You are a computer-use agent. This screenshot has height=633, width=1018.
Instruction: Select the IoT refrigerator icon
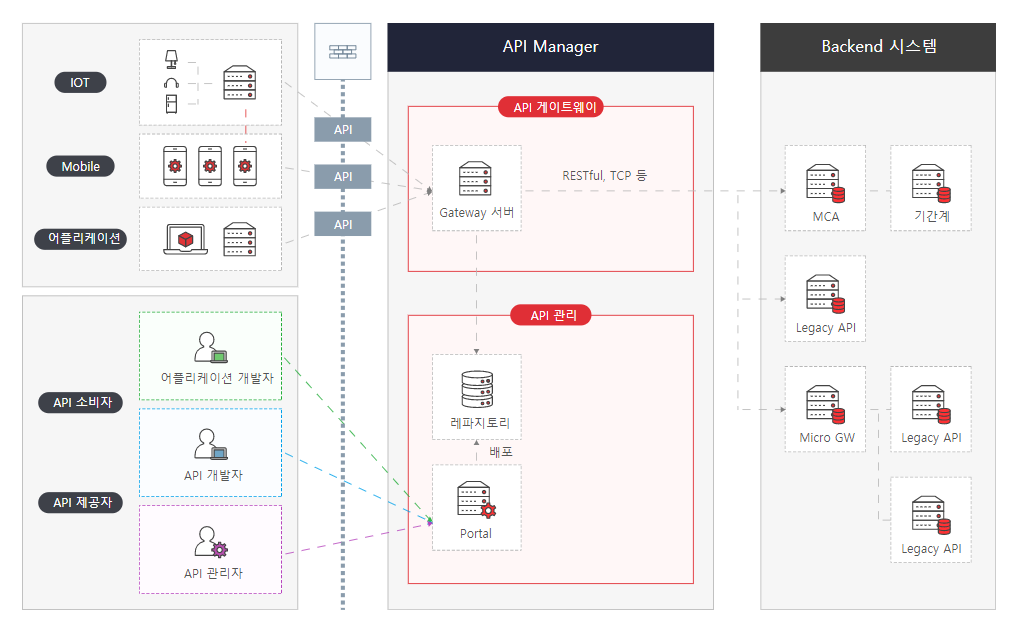coord(171,104)
